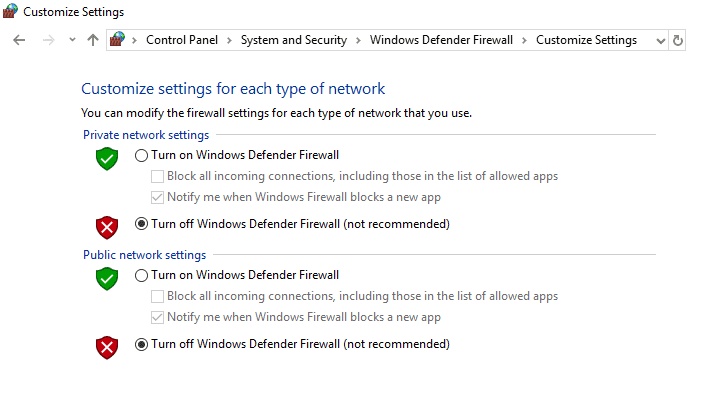Click red shield under Public network settings
The height and width of the screenshot is (415, 704).
pos(107,346)
